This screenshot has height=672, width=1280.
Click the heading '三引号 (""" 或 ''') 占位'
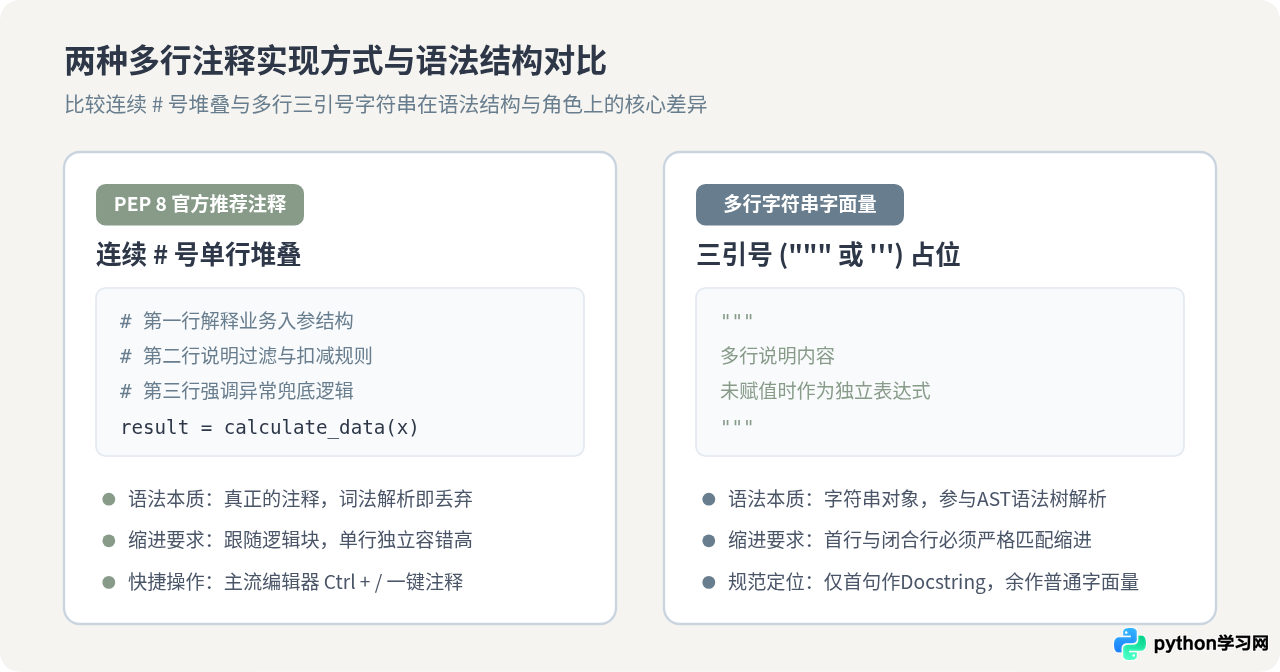click(828, 255)
